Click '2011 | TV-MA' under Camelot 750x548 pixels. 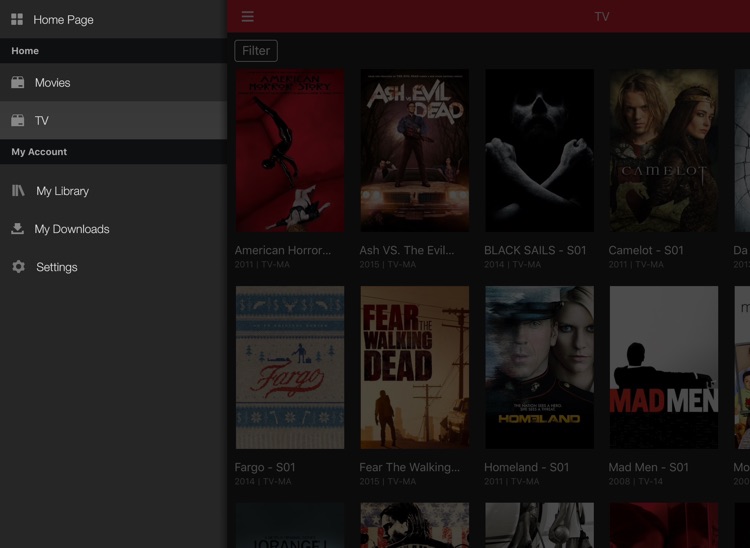(x=636, y=264)
